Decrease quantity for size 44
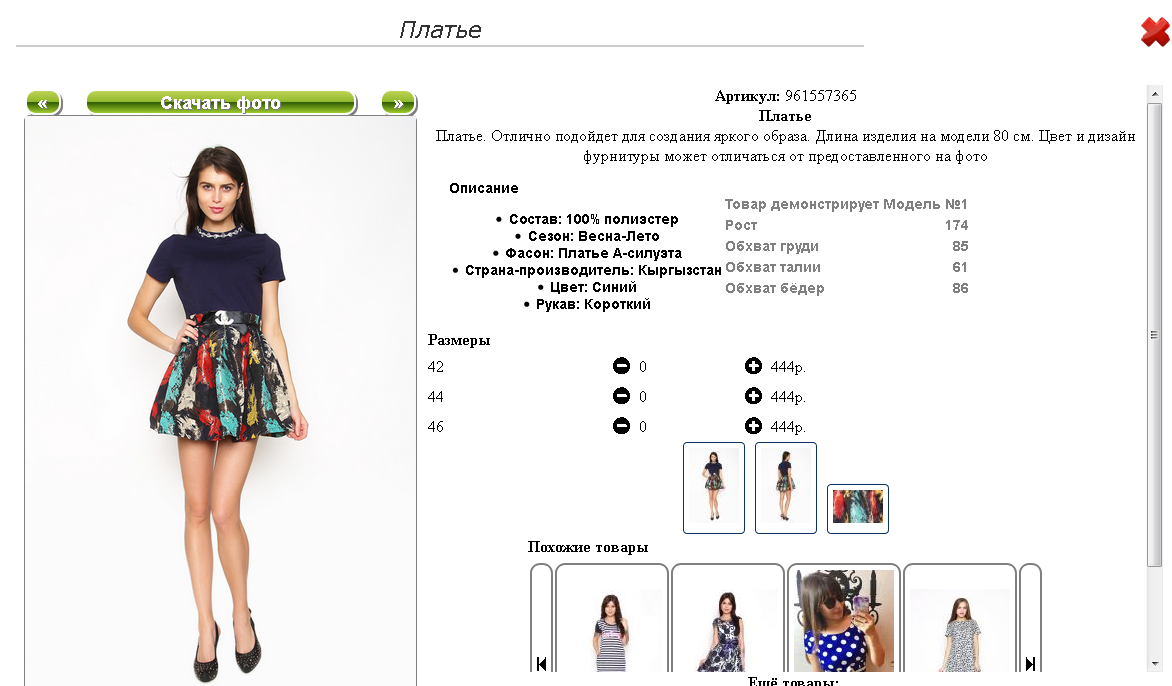The height and width of the screenshot is (686, 1172). point(621,396)
